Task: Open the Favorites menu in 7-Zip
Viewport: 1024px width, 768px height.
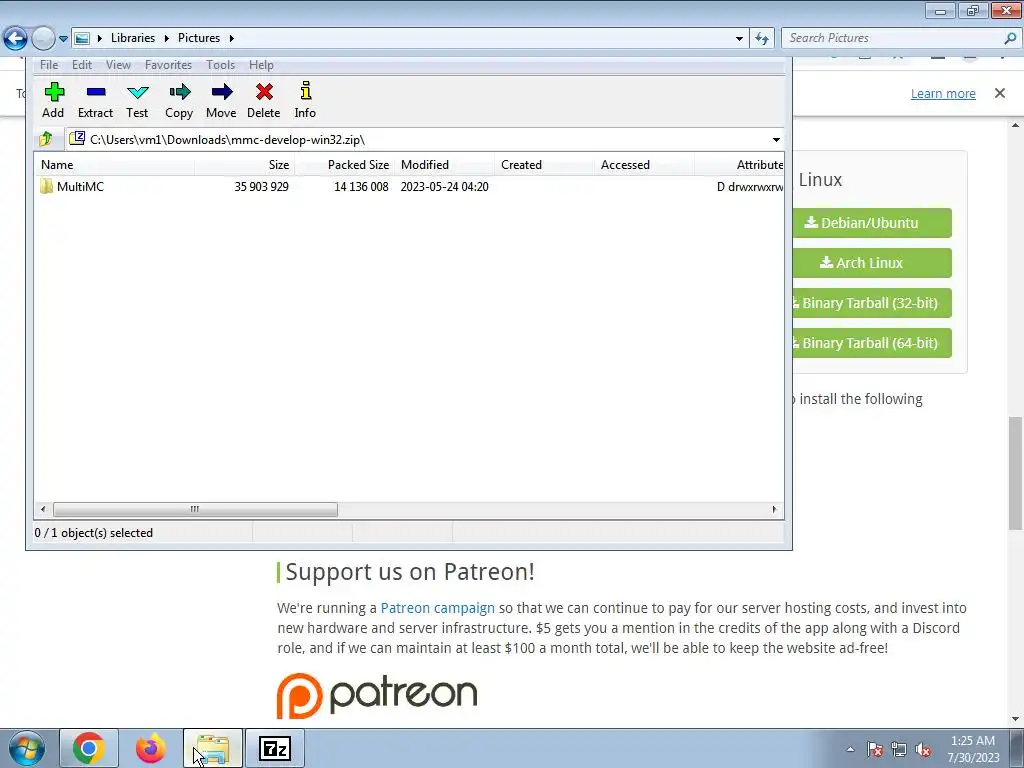Action: (x=168, y=65)
